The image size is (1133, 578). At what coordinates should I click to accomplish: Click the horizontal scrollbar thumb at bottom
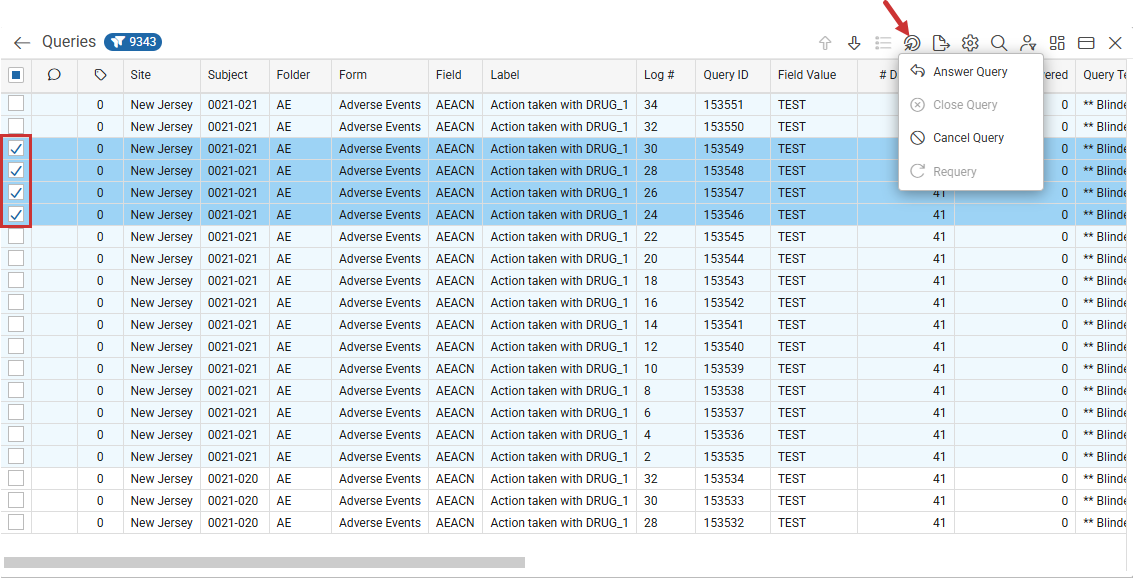(264, 562)
